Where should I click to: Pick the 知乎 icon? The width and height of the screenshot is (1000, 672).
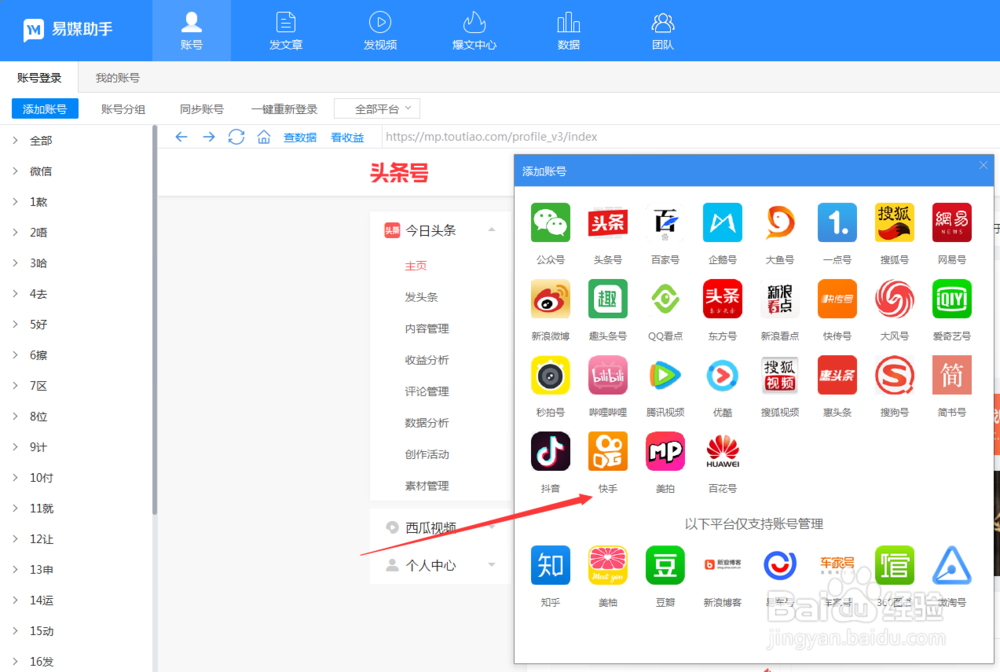point(550,565)
